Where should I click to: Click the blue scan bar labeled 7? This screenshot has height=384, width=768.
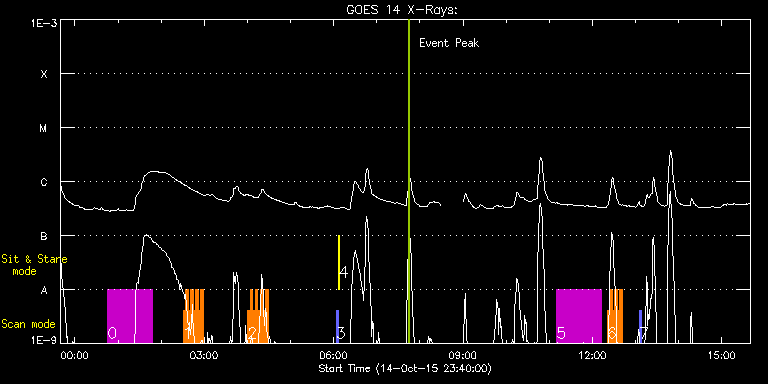640,326
